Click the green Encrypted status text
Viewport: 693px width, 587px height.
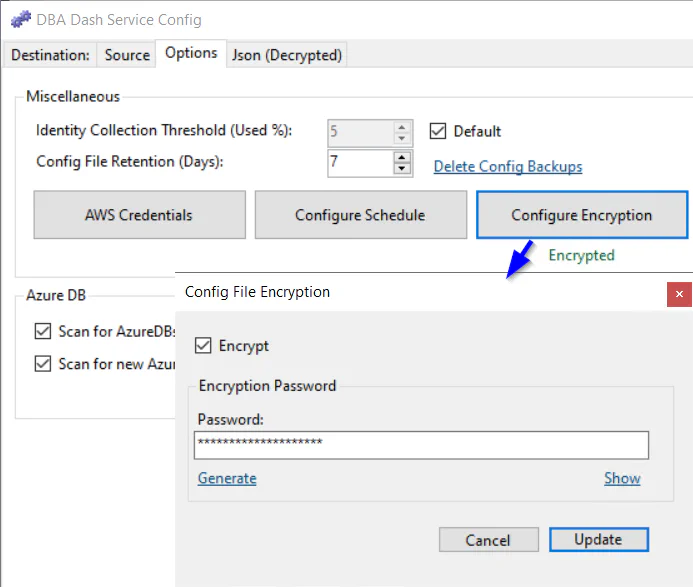[x=582, y=255]
